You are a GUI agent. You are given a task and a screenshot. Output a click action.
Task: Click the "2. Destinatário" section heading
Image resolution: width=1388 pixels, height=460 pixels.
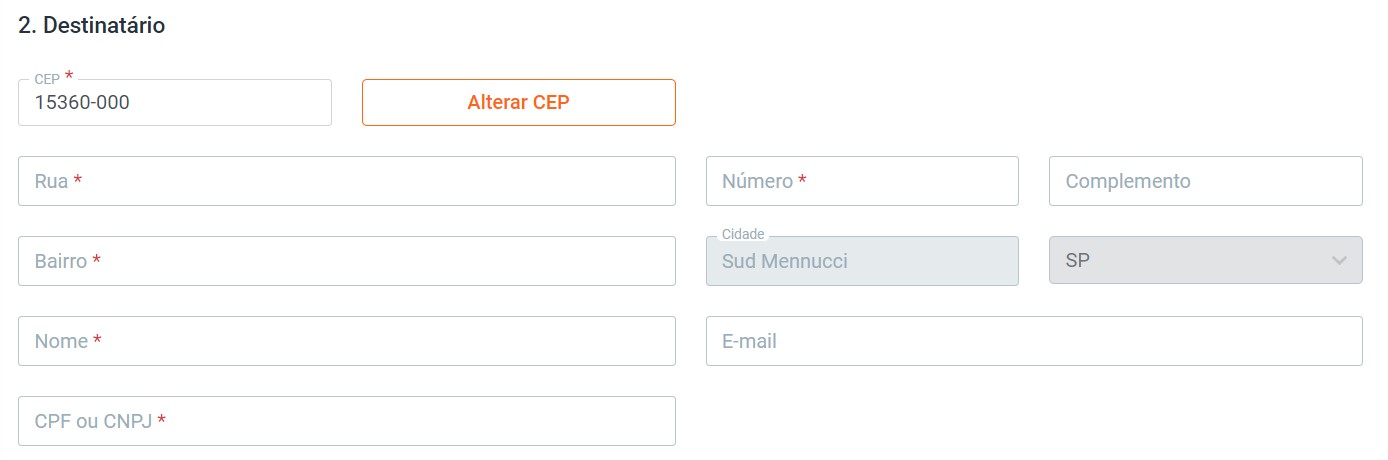point(92,26)
